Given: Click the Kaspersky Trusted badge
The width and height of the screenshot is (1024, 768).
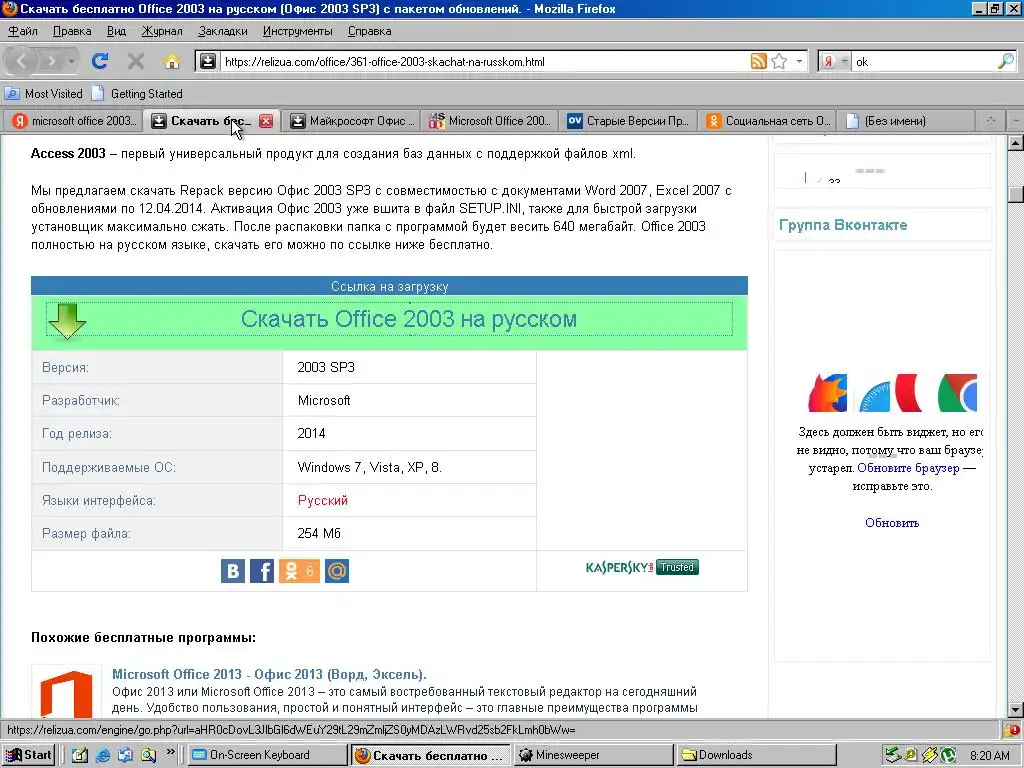Looking at the screenshot, I should pyautogui.click(x=642, y=567).
